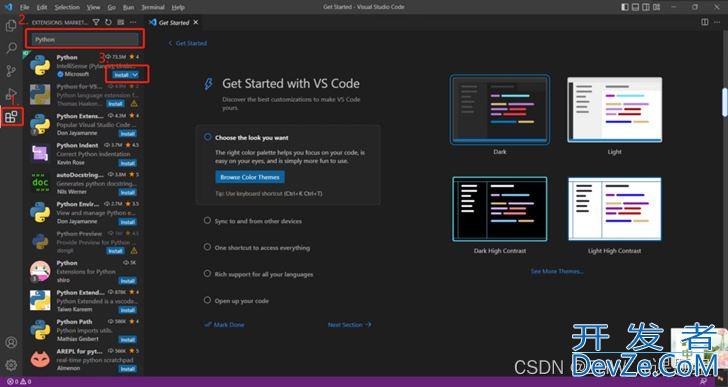The width and height of the screenshot is (728, 387).
Task: Open the Source Control view
Action: coord(11,71)
